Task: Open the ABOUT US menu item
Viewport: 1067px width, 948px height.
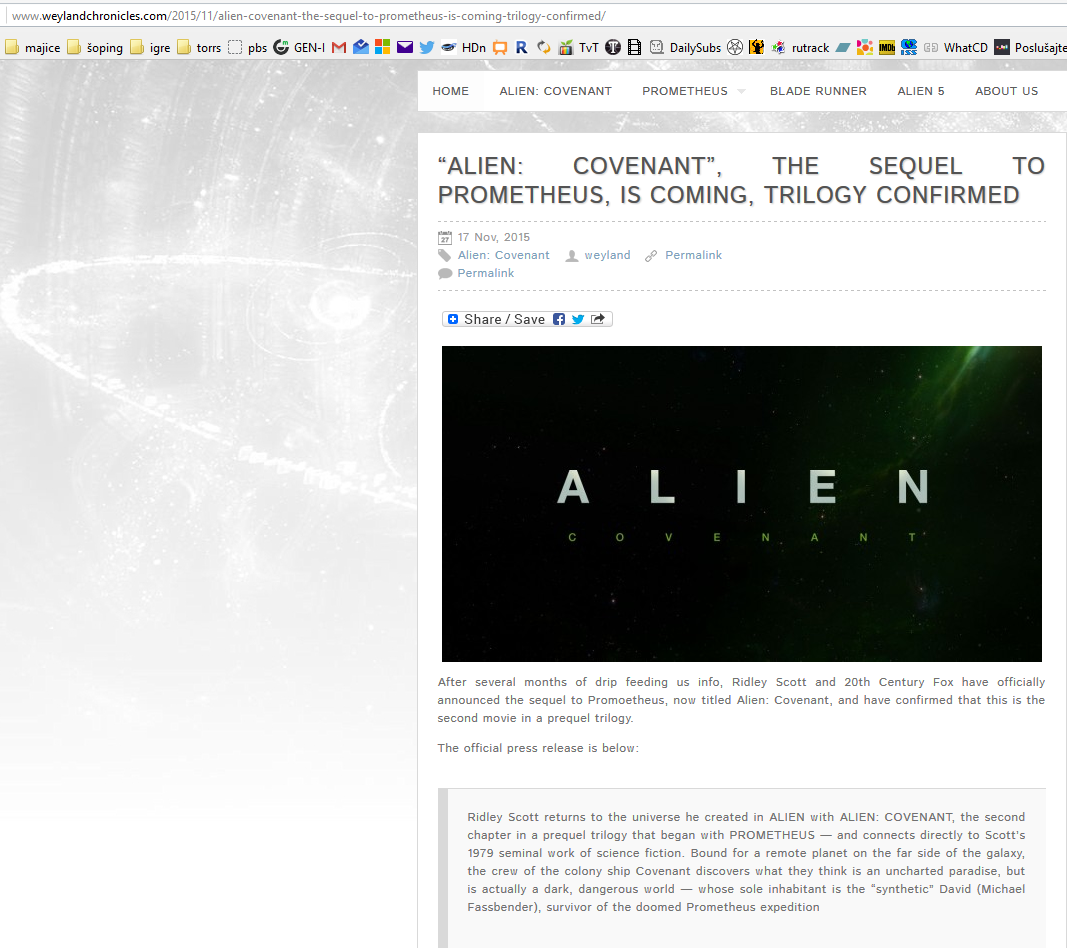Action: pyautogui.click(x=1006, y=91)
